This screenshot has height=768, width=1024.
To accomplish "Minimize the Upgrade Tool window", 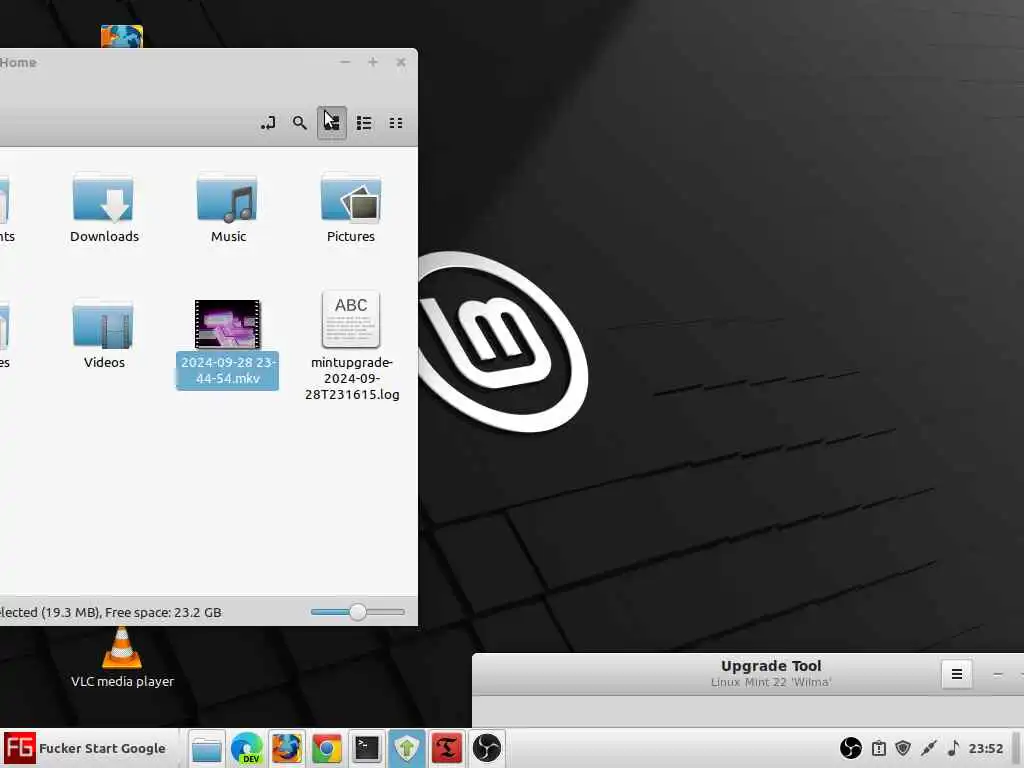I will (x=998, y=674).
